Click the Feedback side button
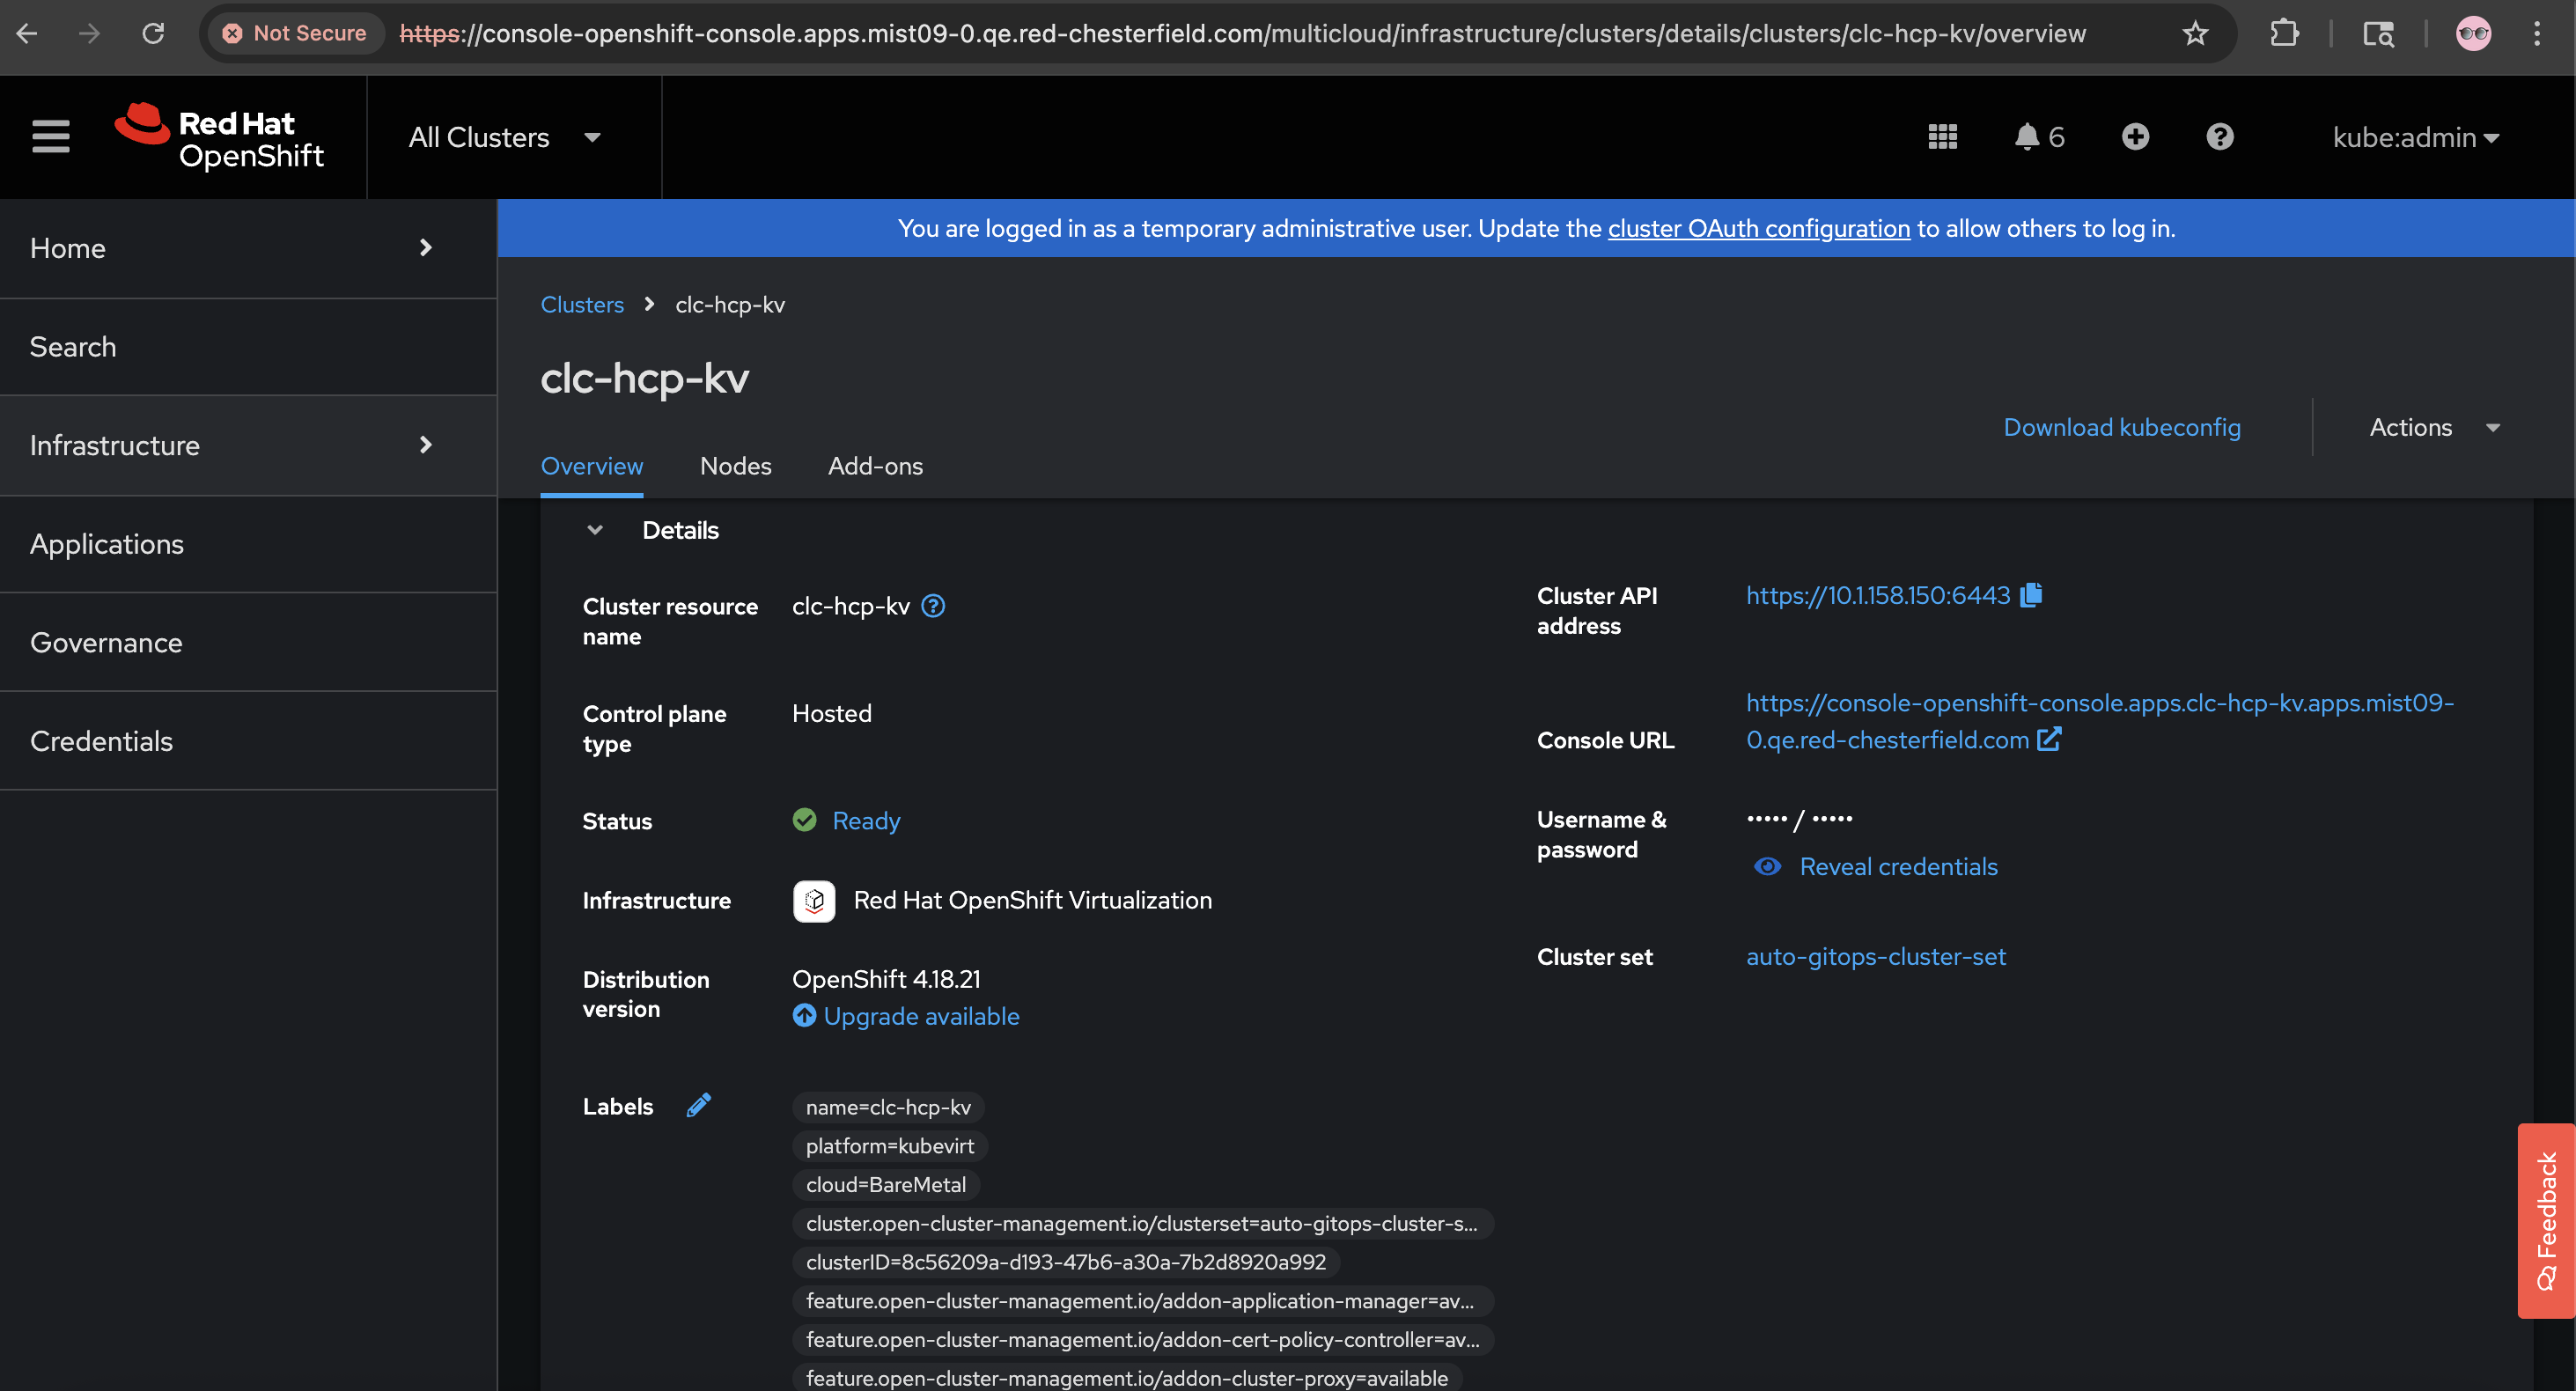This screenshot has height=1391, width=2576. pos(2545,1220)
